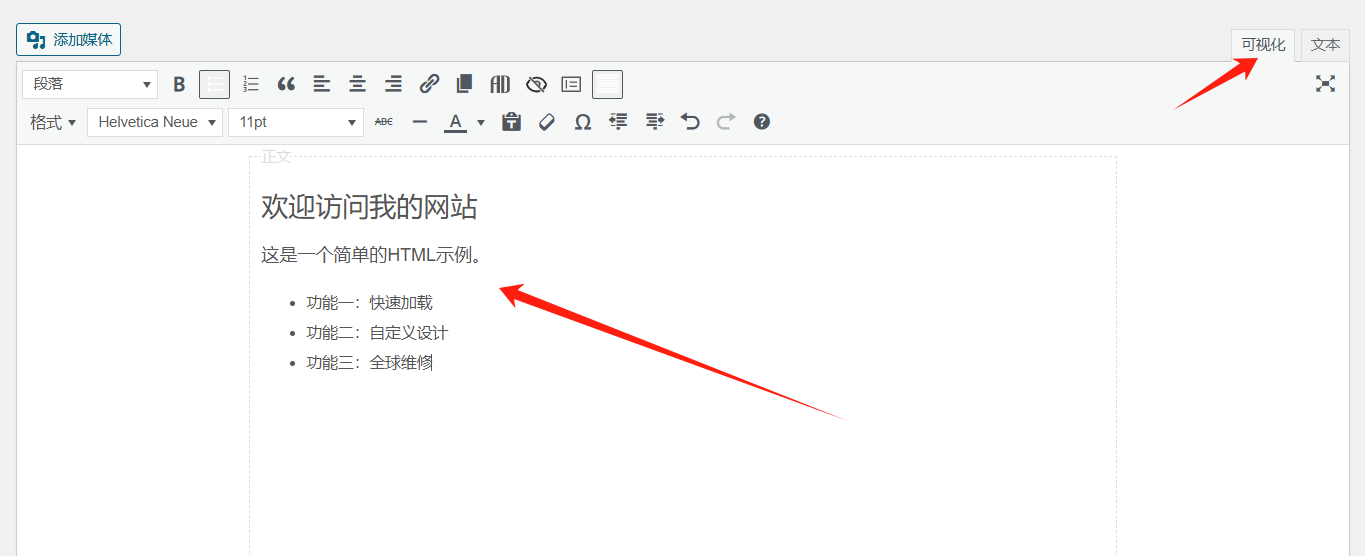Apply the text color

pyautogui.click(x=455, y=122)
